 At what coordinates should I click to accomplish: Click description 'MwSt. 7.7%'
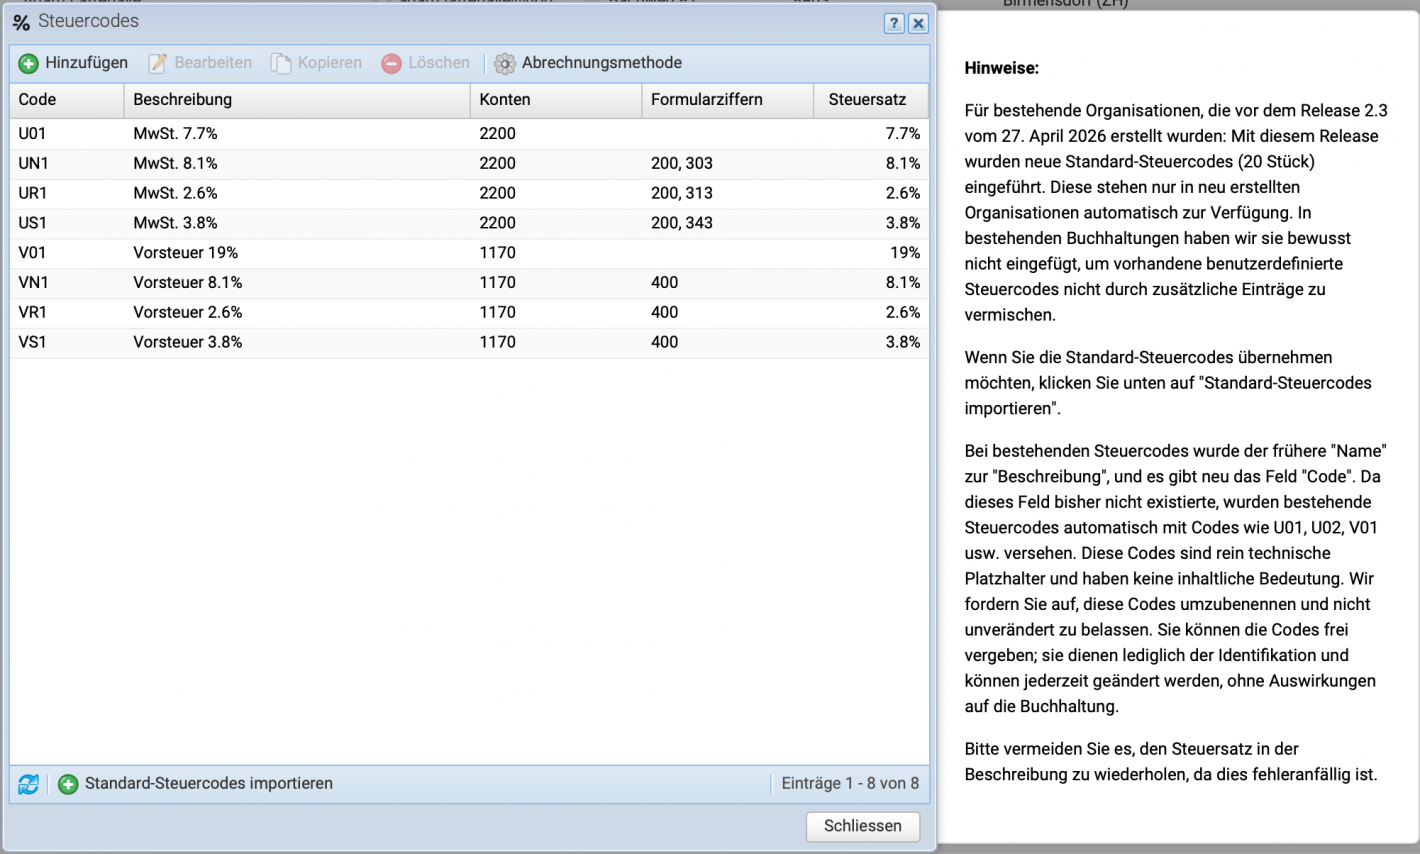point(175,134)
